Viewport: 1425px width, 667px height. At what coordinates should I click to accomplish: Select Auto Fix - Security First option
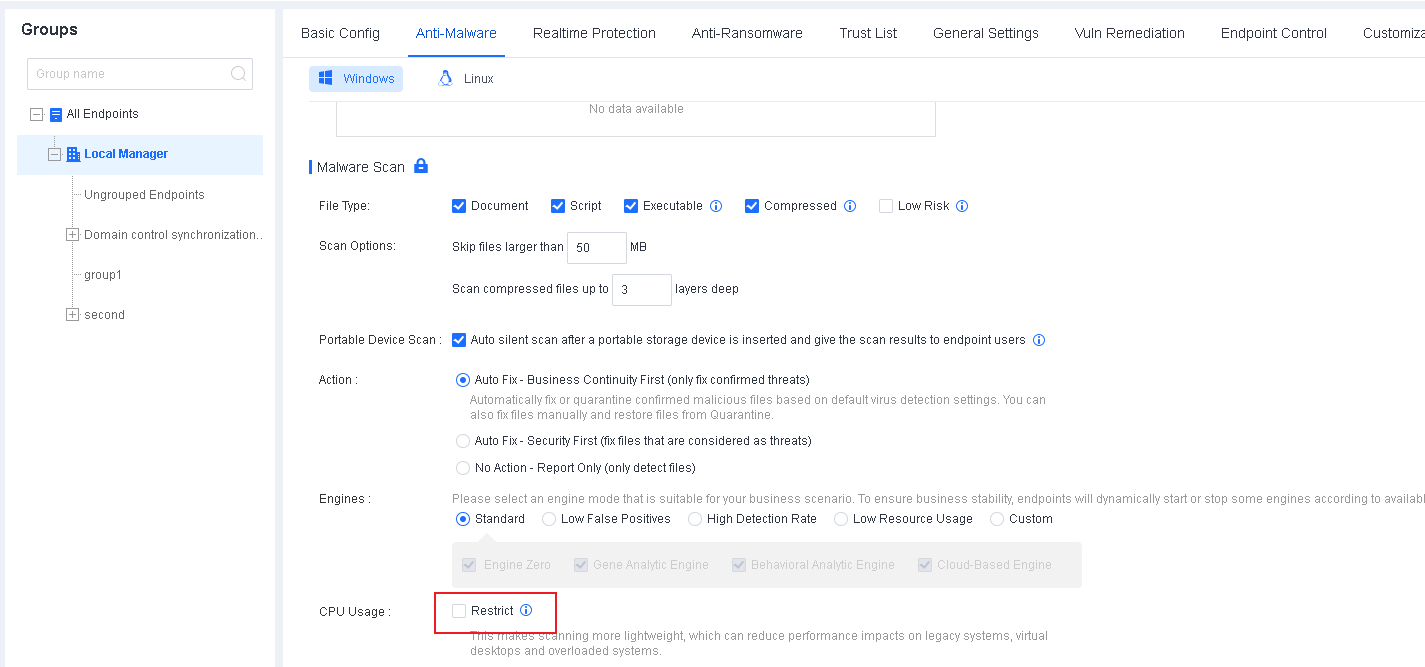click(463, 441)
